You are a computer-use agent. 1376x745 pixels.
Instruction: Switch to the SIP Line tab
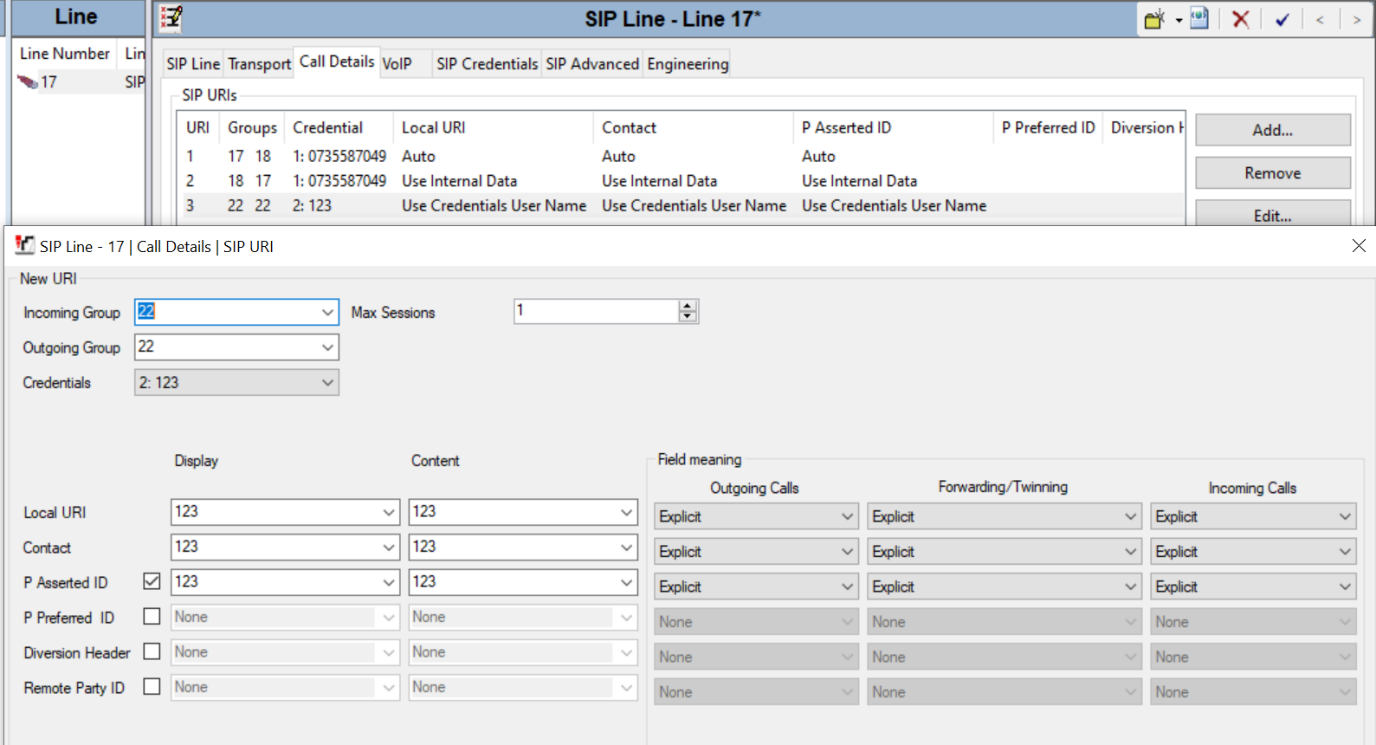coord(193,64)
